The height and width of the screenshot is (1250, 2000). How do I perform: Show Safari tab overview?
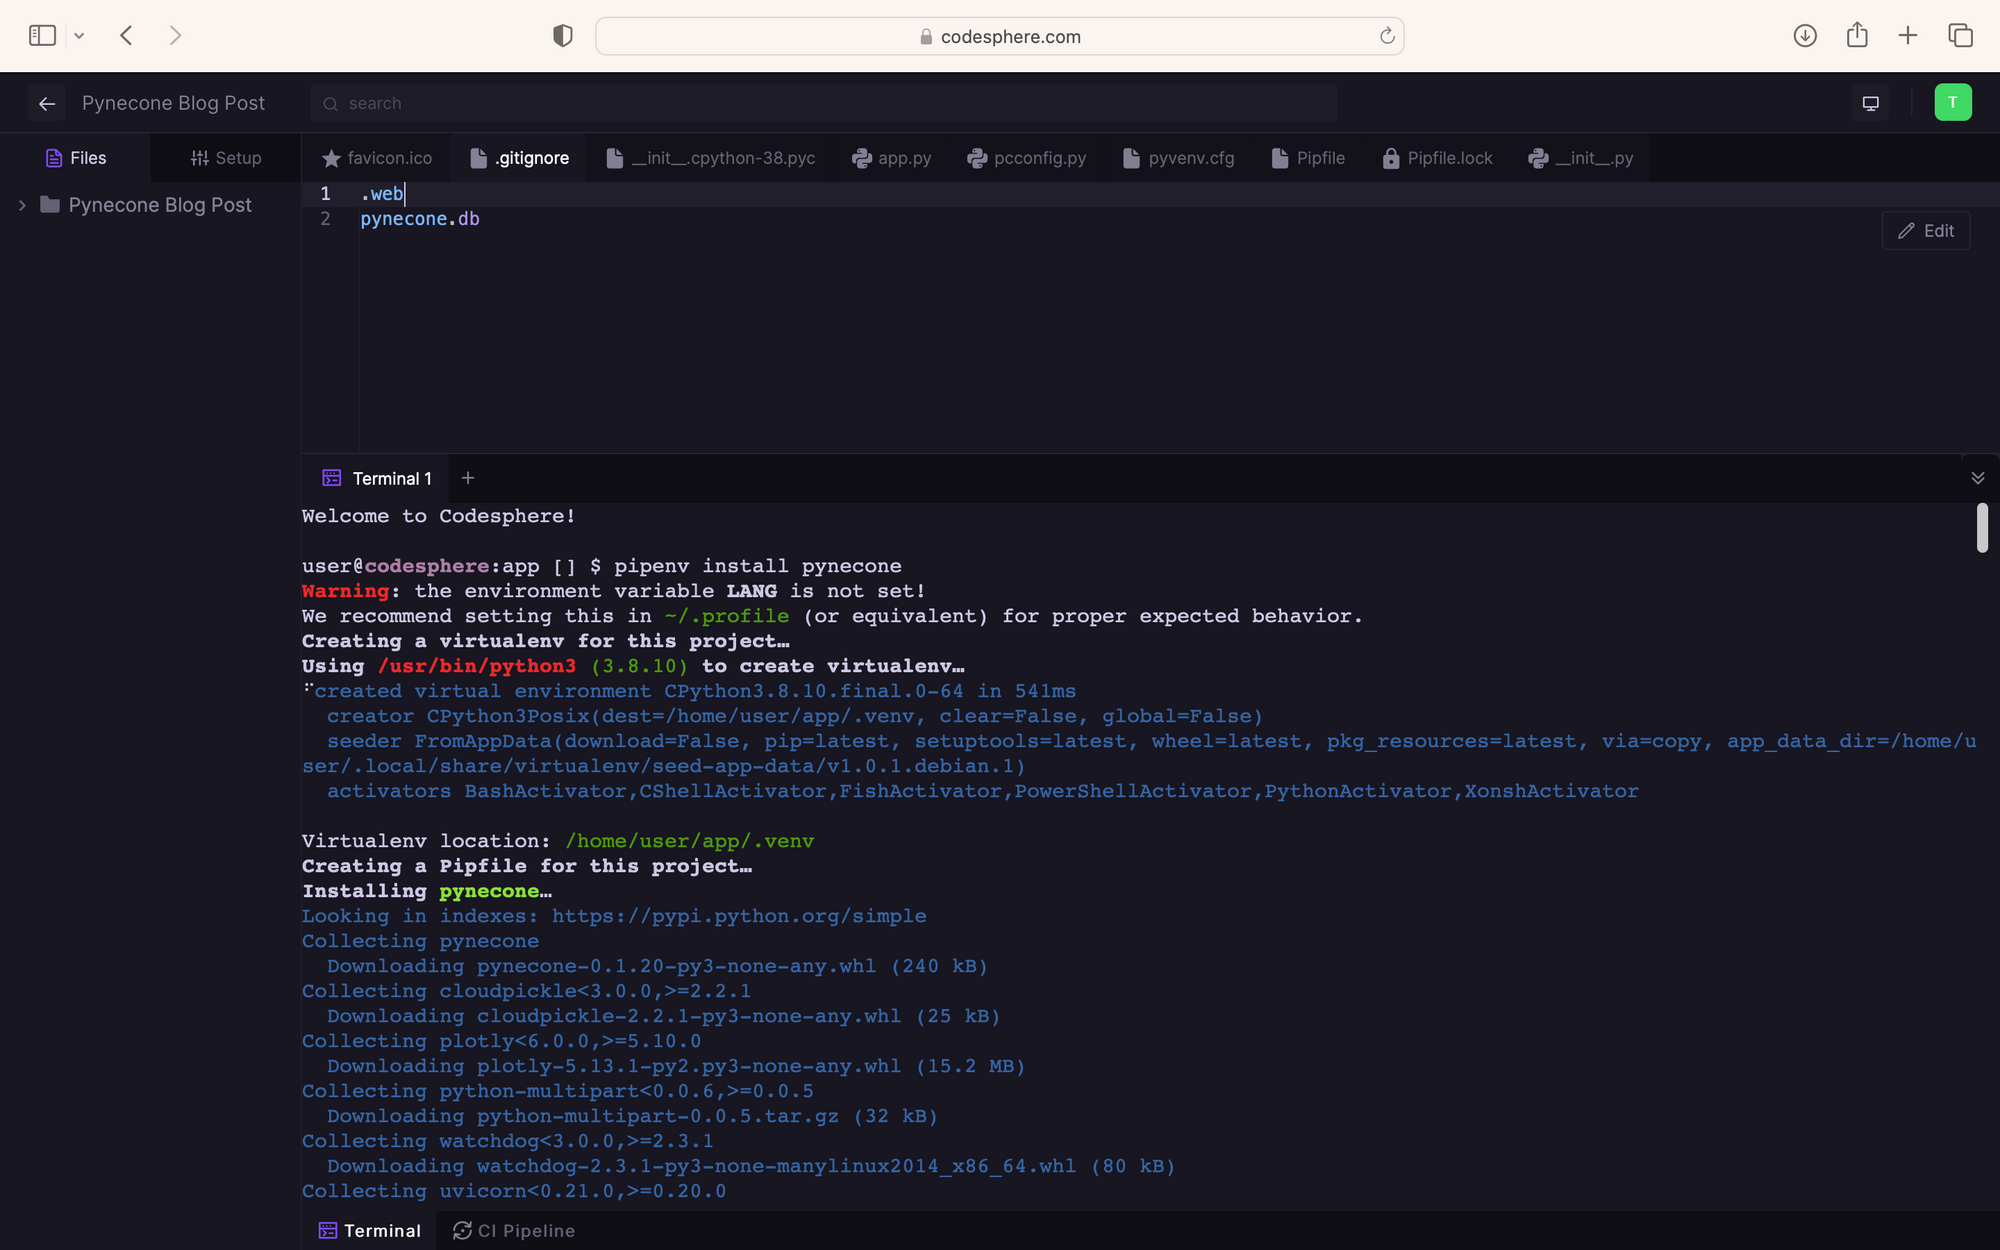tap(1960, 36)
